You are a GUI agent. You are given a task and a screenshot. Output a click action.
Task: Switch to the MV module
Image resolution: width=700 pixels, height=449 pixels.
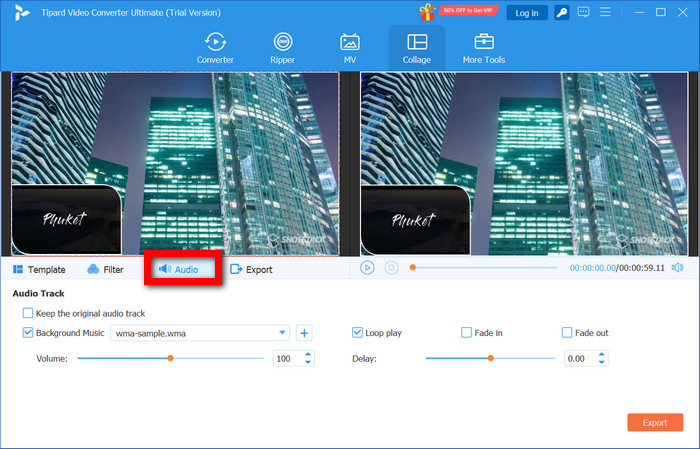tap(350, 47)
